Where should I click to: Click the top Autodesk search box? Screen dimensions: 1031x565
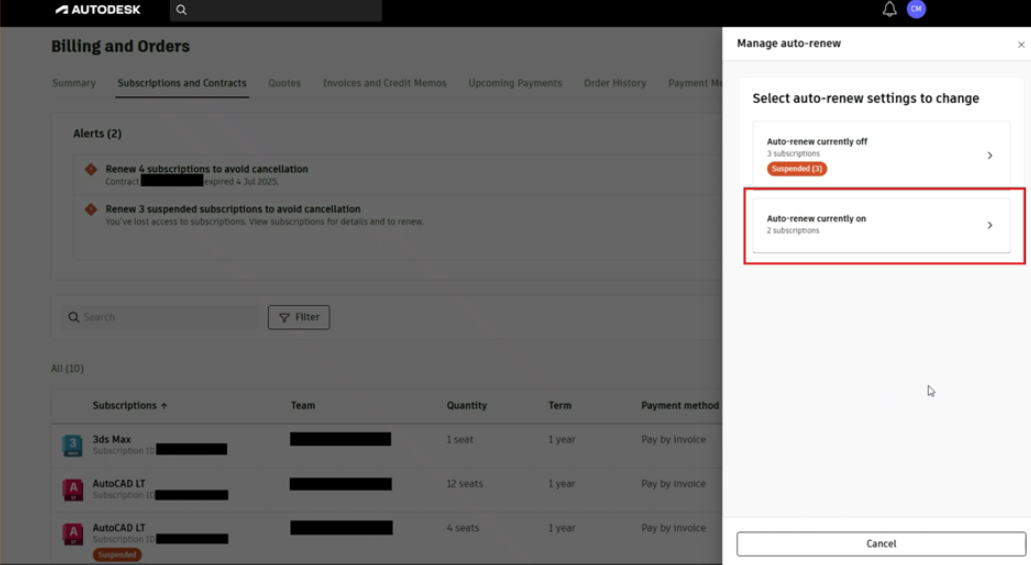[276, 10]
